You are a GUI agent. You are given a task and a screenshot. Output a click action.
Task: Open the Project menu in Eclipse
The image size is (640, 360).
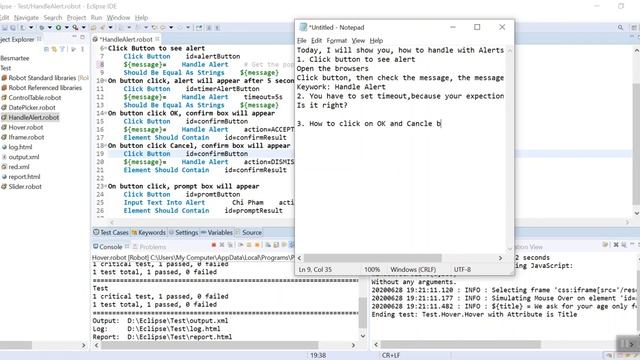click(x=76, y=18)
